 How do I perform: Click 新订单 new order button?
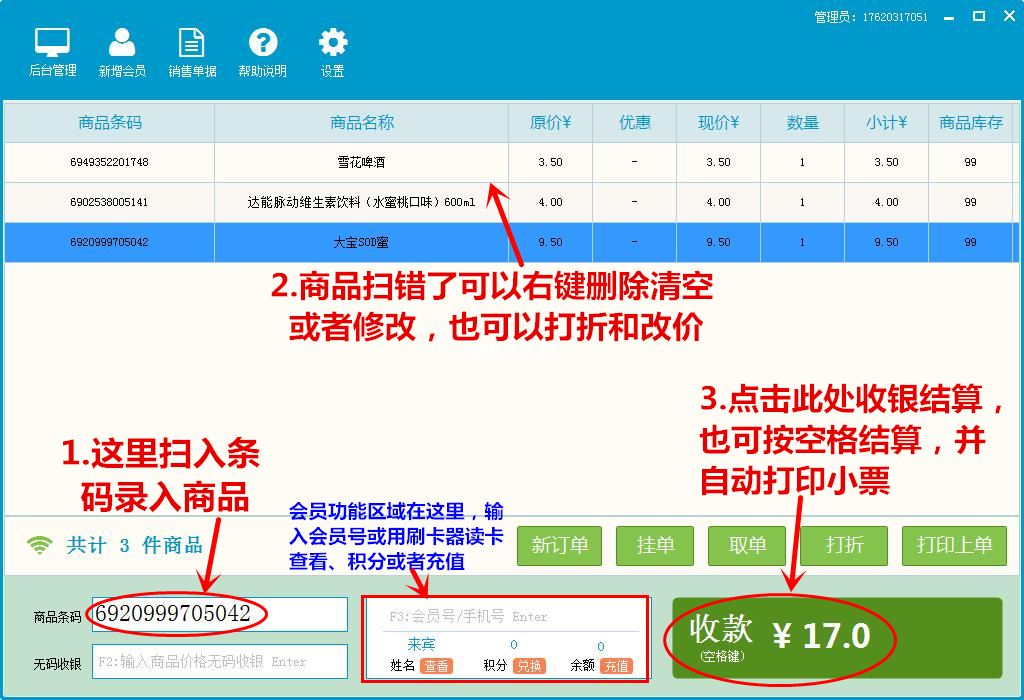[560, 545]
